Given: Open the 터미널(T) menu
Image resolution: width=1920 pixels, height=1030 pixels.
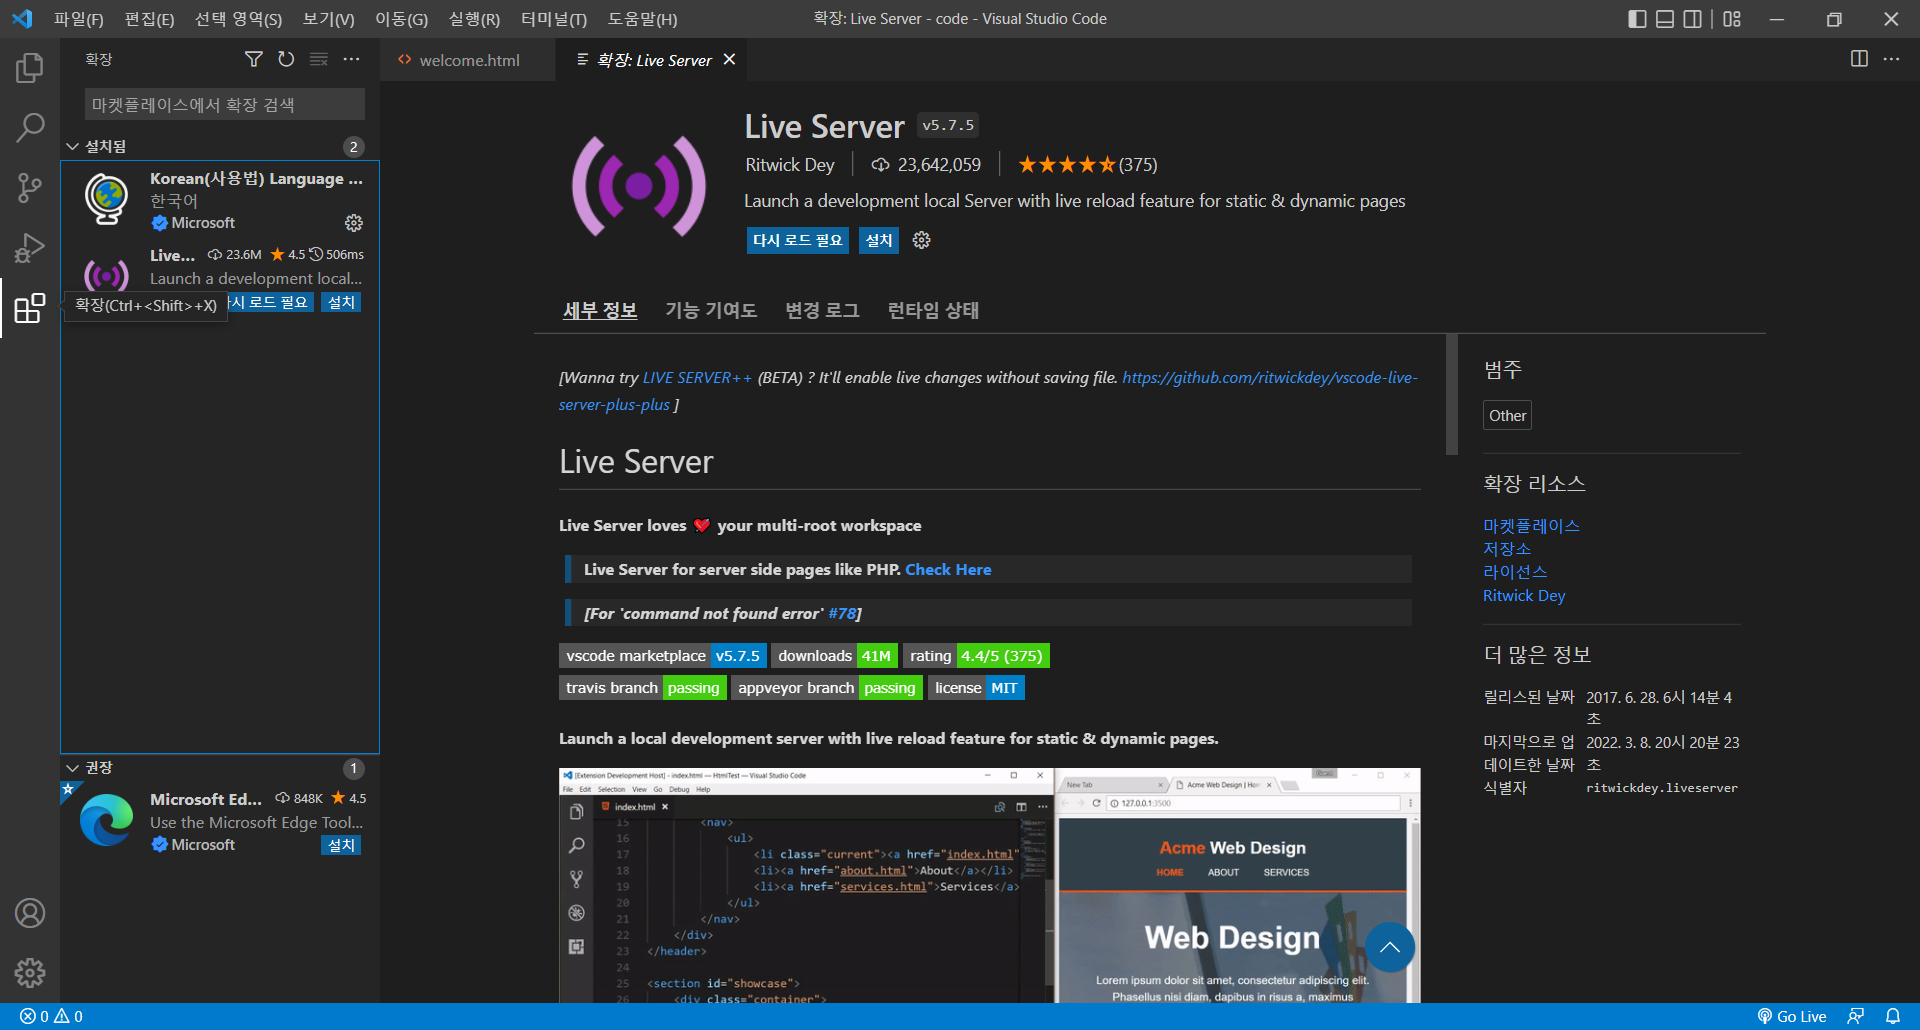Looking at the screenshot, I should [x=554, y=19].
